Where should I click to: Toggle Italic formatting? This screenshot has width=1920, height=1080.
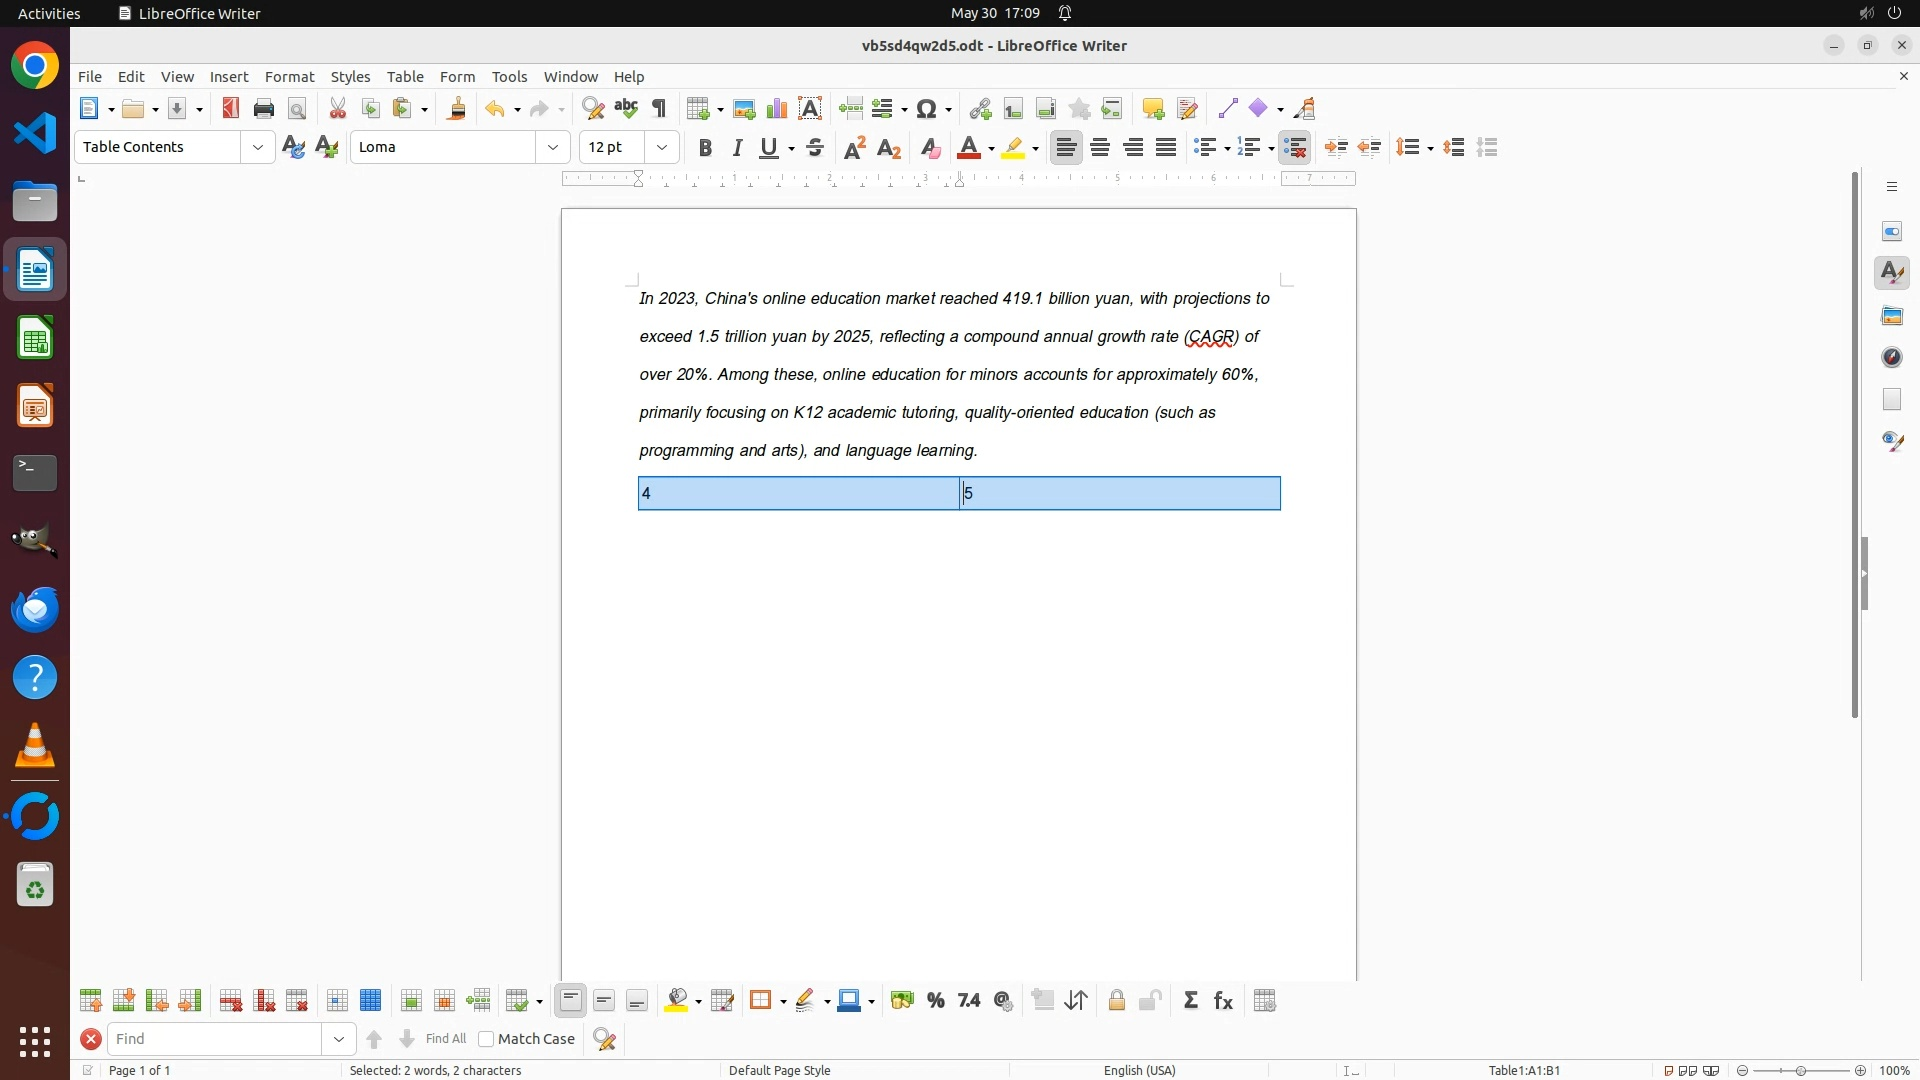click(x=738, y=148)
